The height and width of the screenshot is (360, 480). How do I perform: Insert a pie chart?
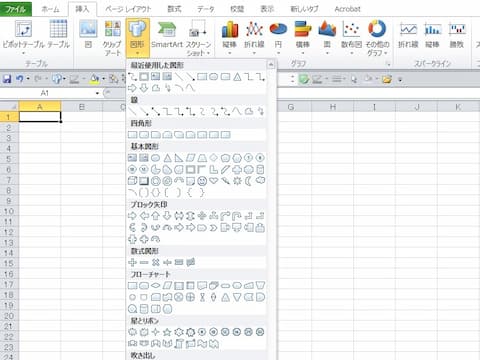click(278, 37)
